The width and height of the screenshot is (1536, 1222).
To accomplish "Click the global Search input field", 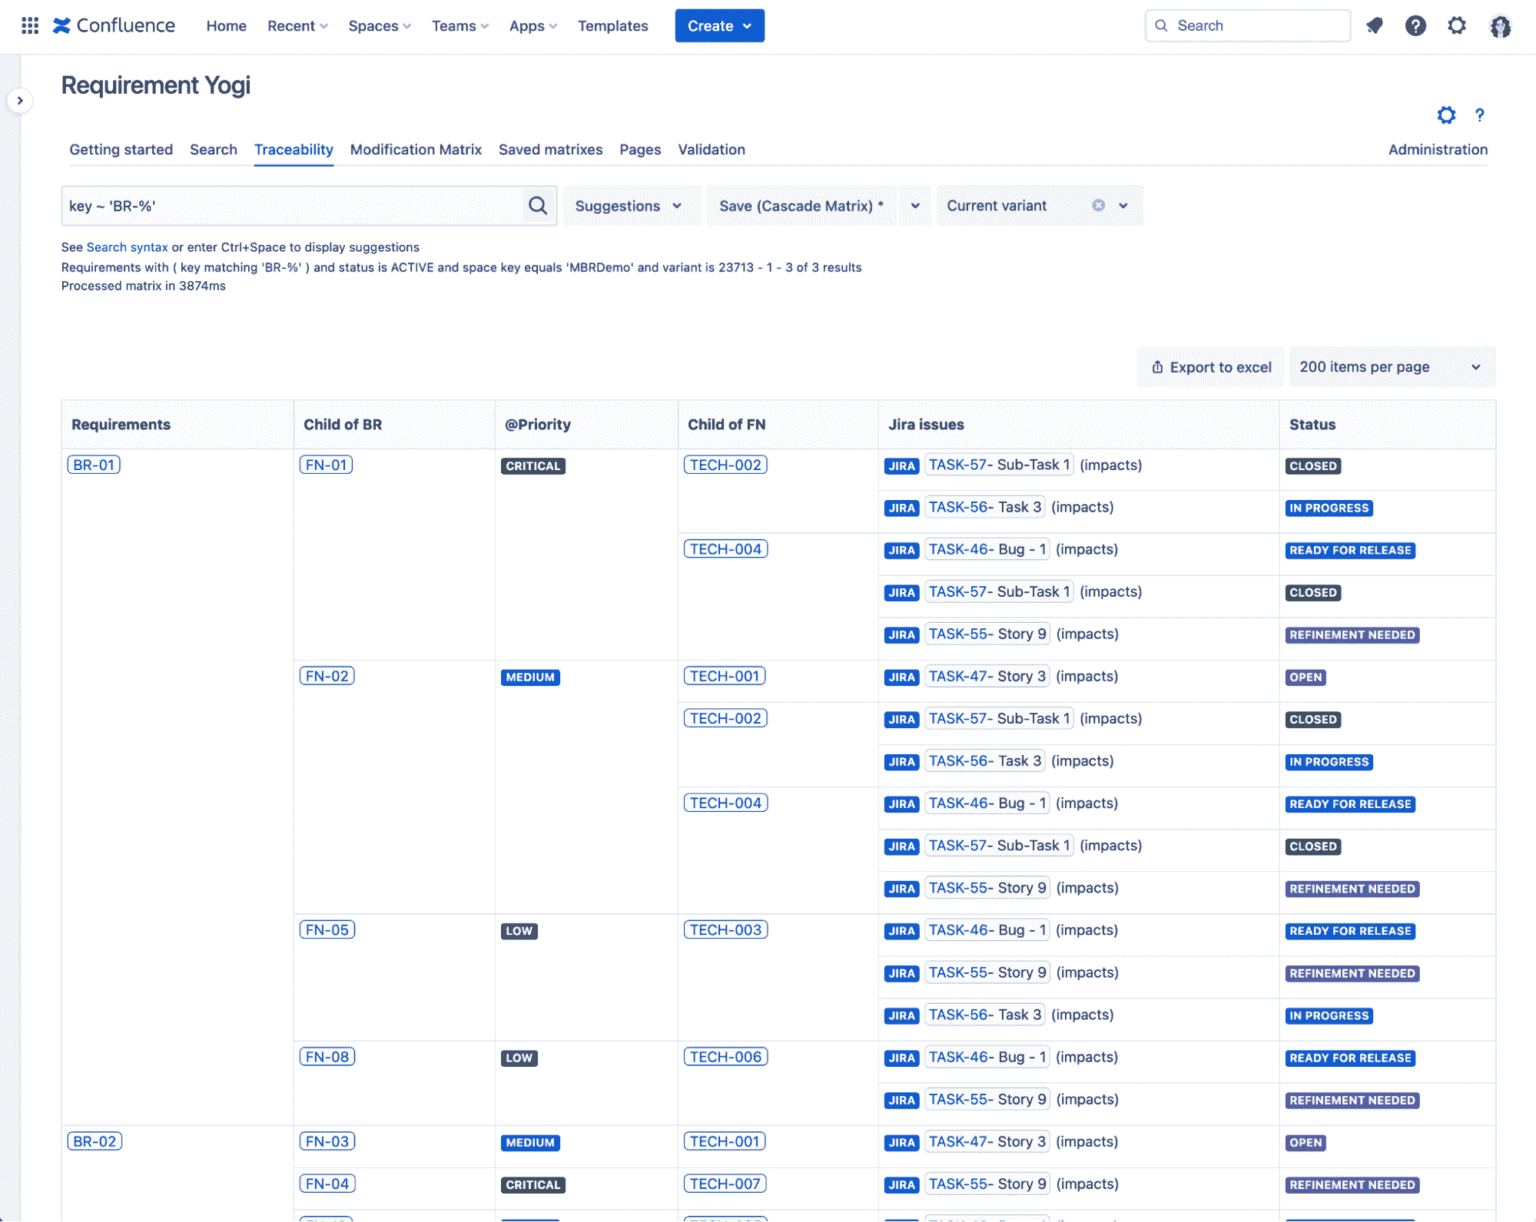I will 1247,25.
